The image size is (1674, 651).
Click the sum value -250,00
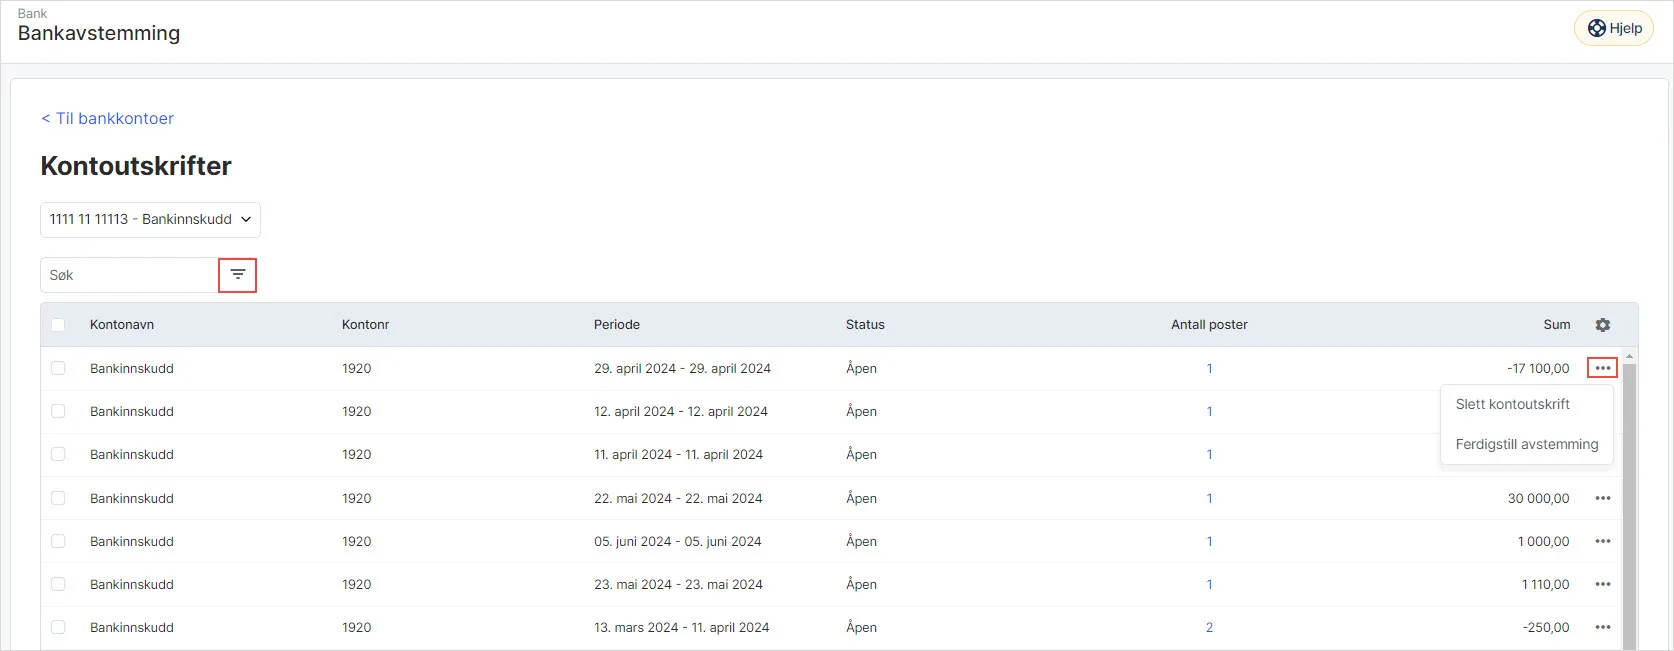1546,627
